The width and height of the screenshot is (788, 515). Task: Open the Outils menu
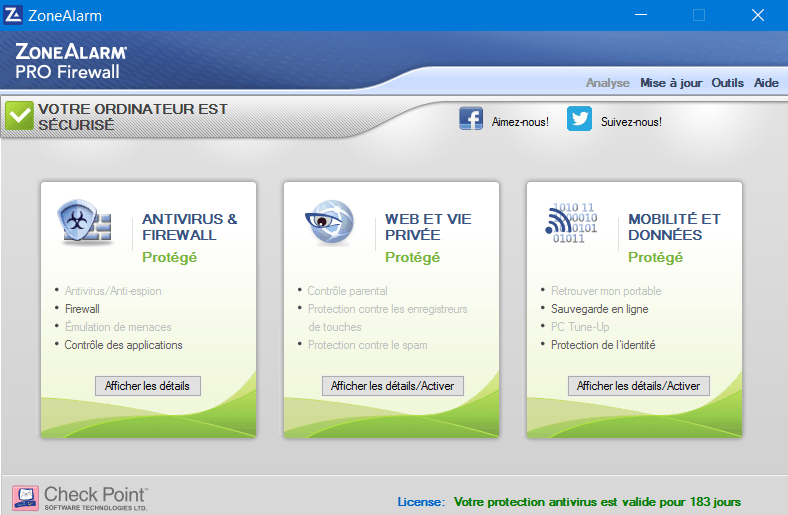[x=727, y=83]
